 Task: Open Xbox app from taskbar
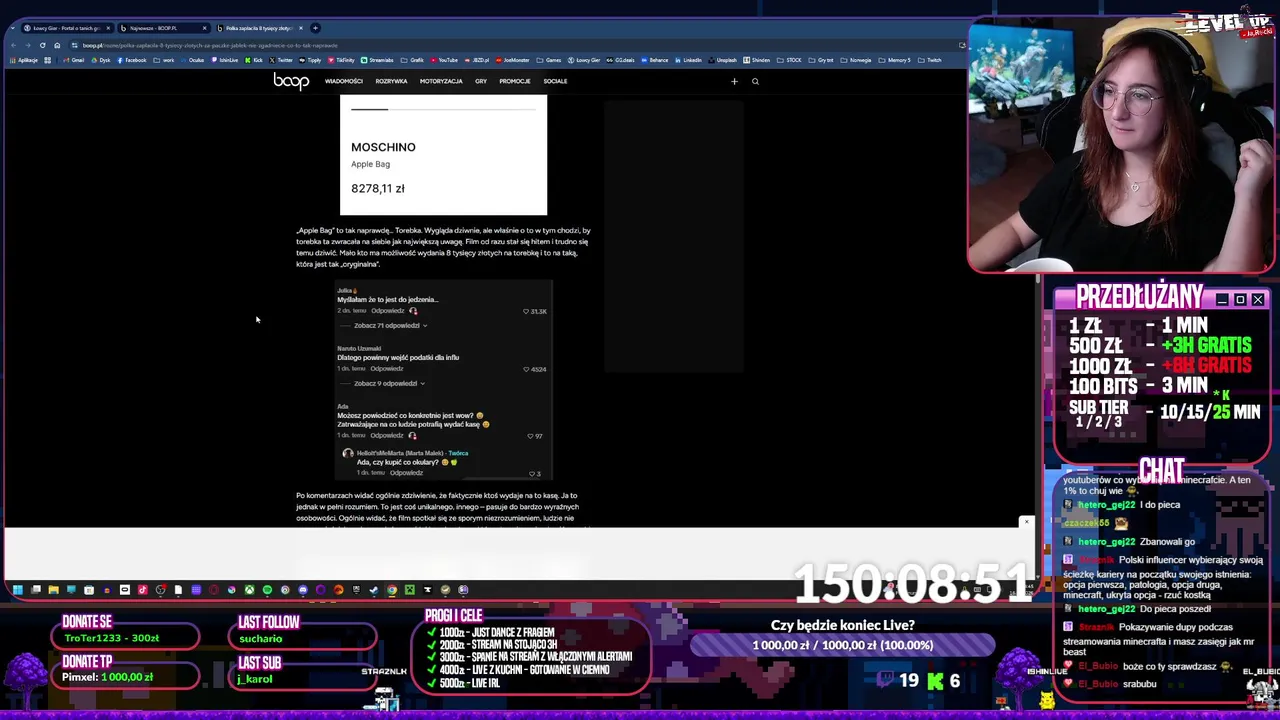(x=249, y=590)
